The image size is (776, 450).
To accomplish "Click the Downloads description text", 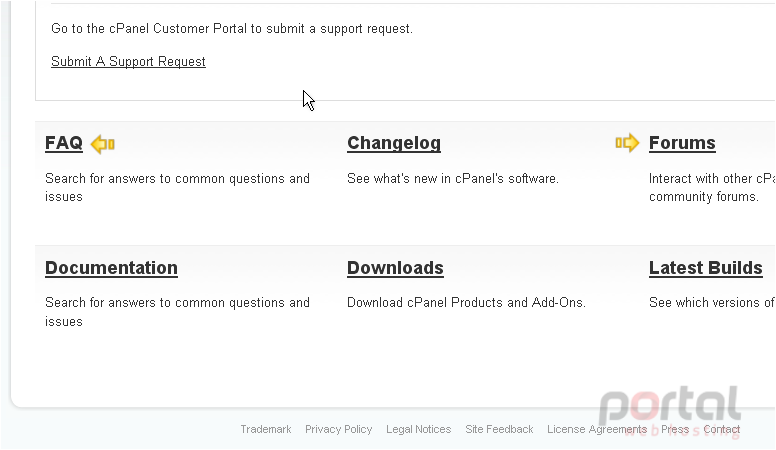I will (466, 302).
